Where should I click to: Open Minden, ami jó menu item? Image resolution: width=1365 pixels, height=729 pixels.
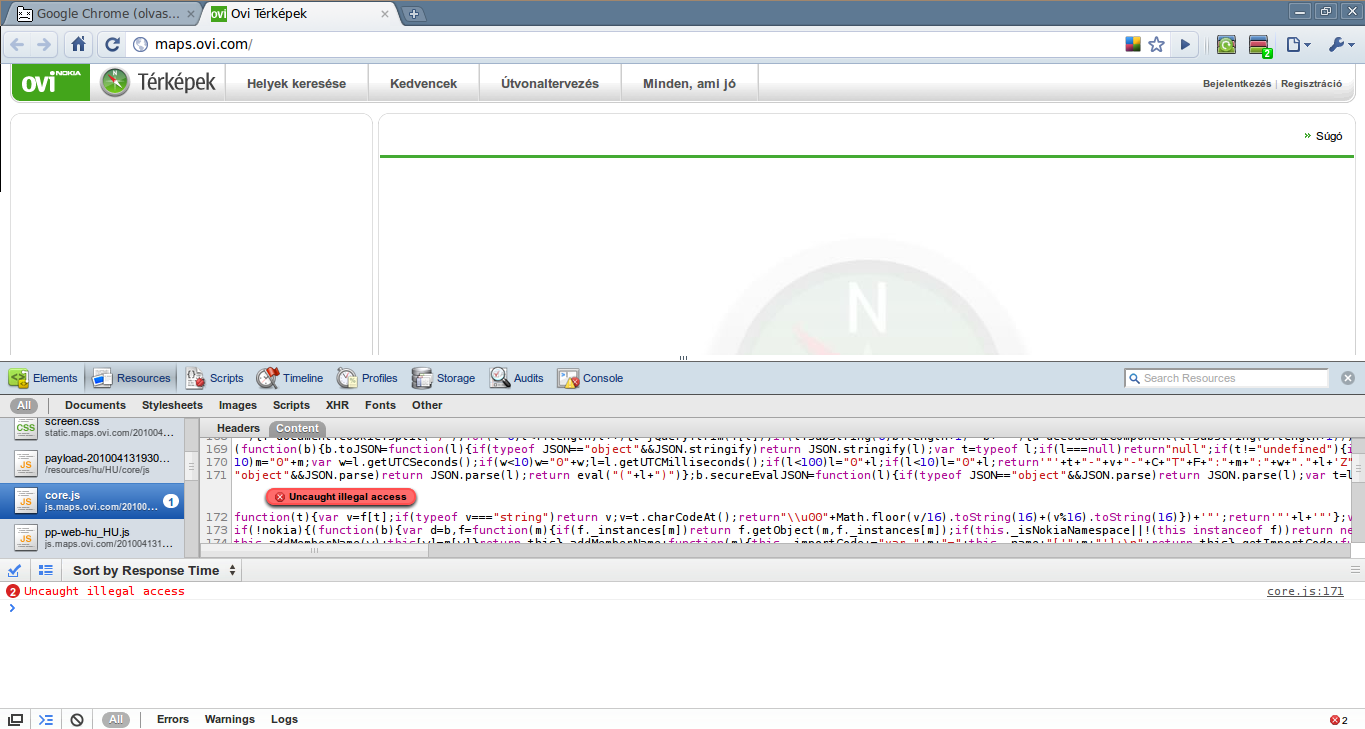coord(689,84)
